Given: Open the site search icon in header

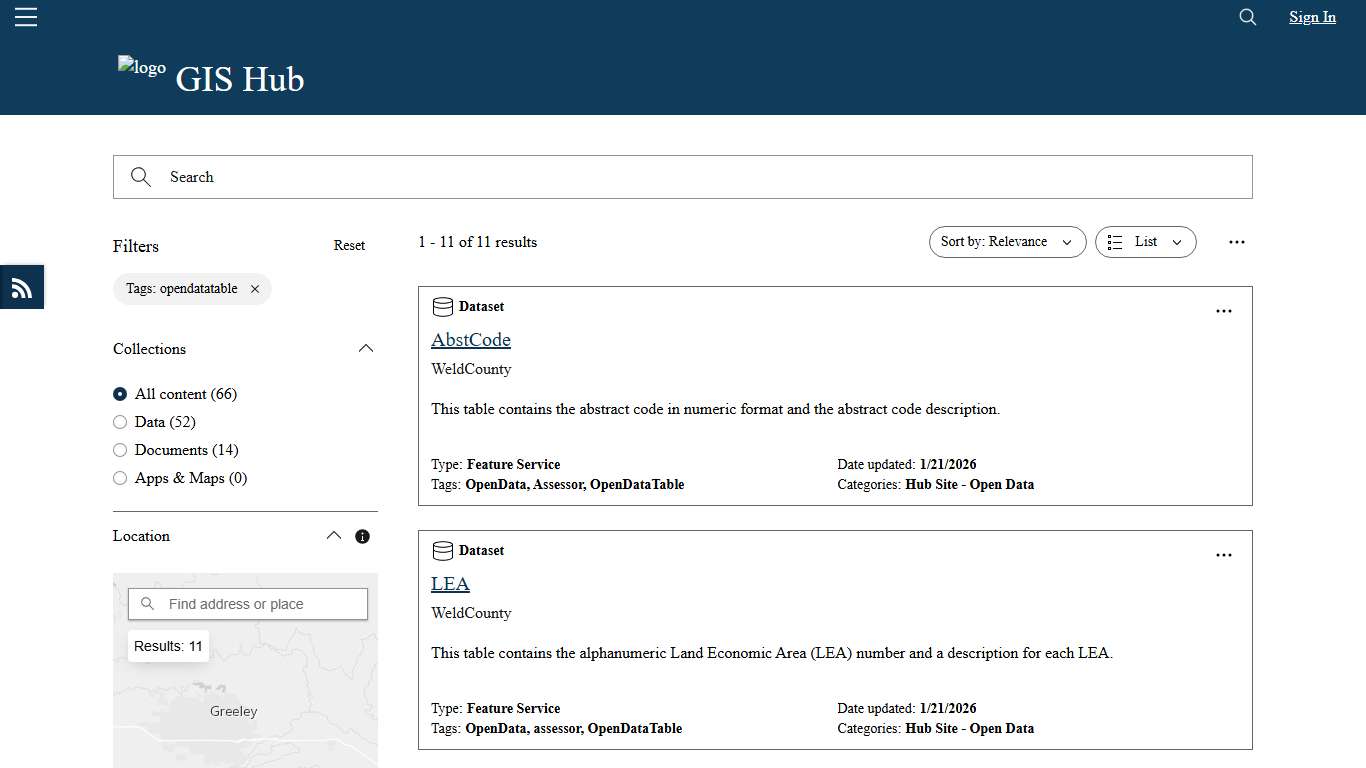Looking at the screenshot, I should (x=1246, y=17).
